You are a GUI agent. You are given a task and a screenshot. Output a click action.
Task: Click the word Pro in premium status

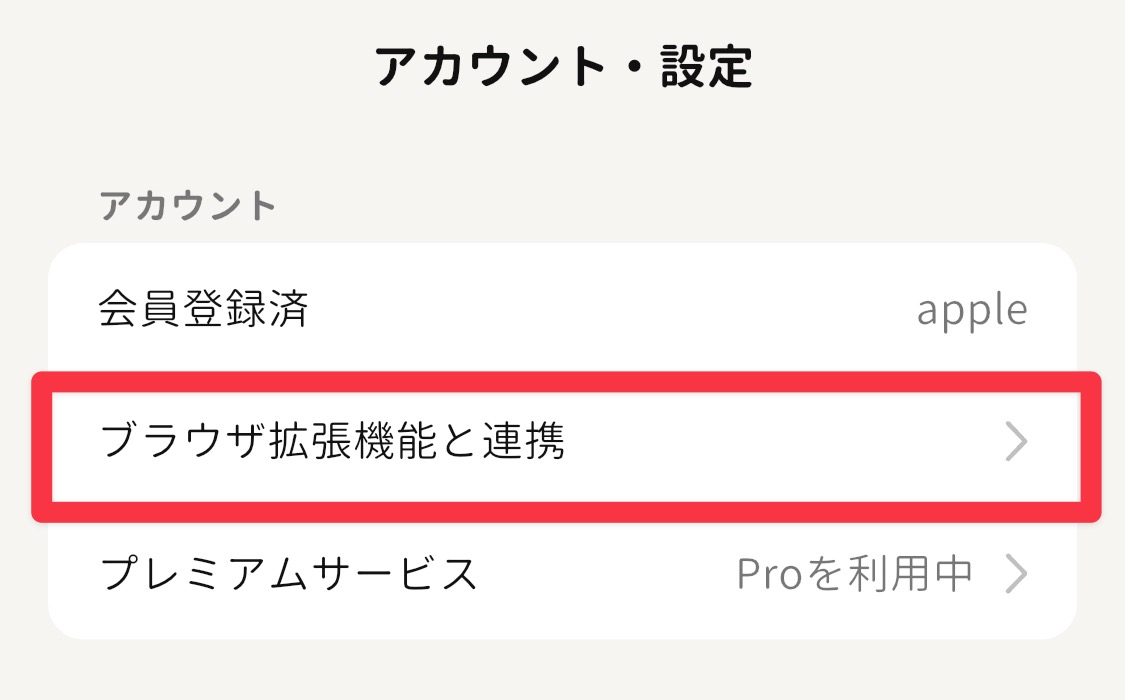pyautogui.click(x=770, y=574)
